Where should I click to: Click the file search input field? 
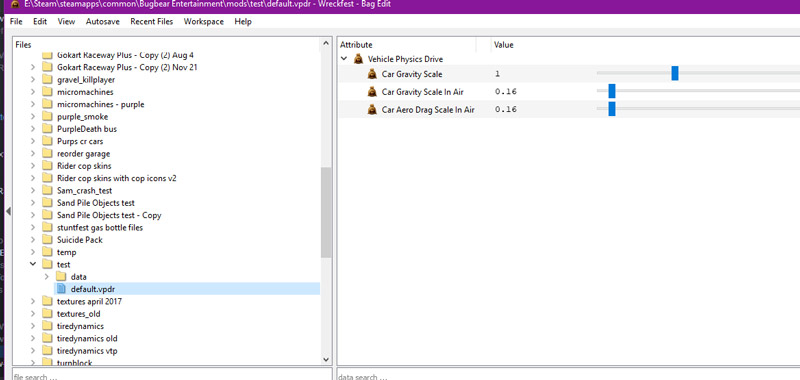coord(172,375)
